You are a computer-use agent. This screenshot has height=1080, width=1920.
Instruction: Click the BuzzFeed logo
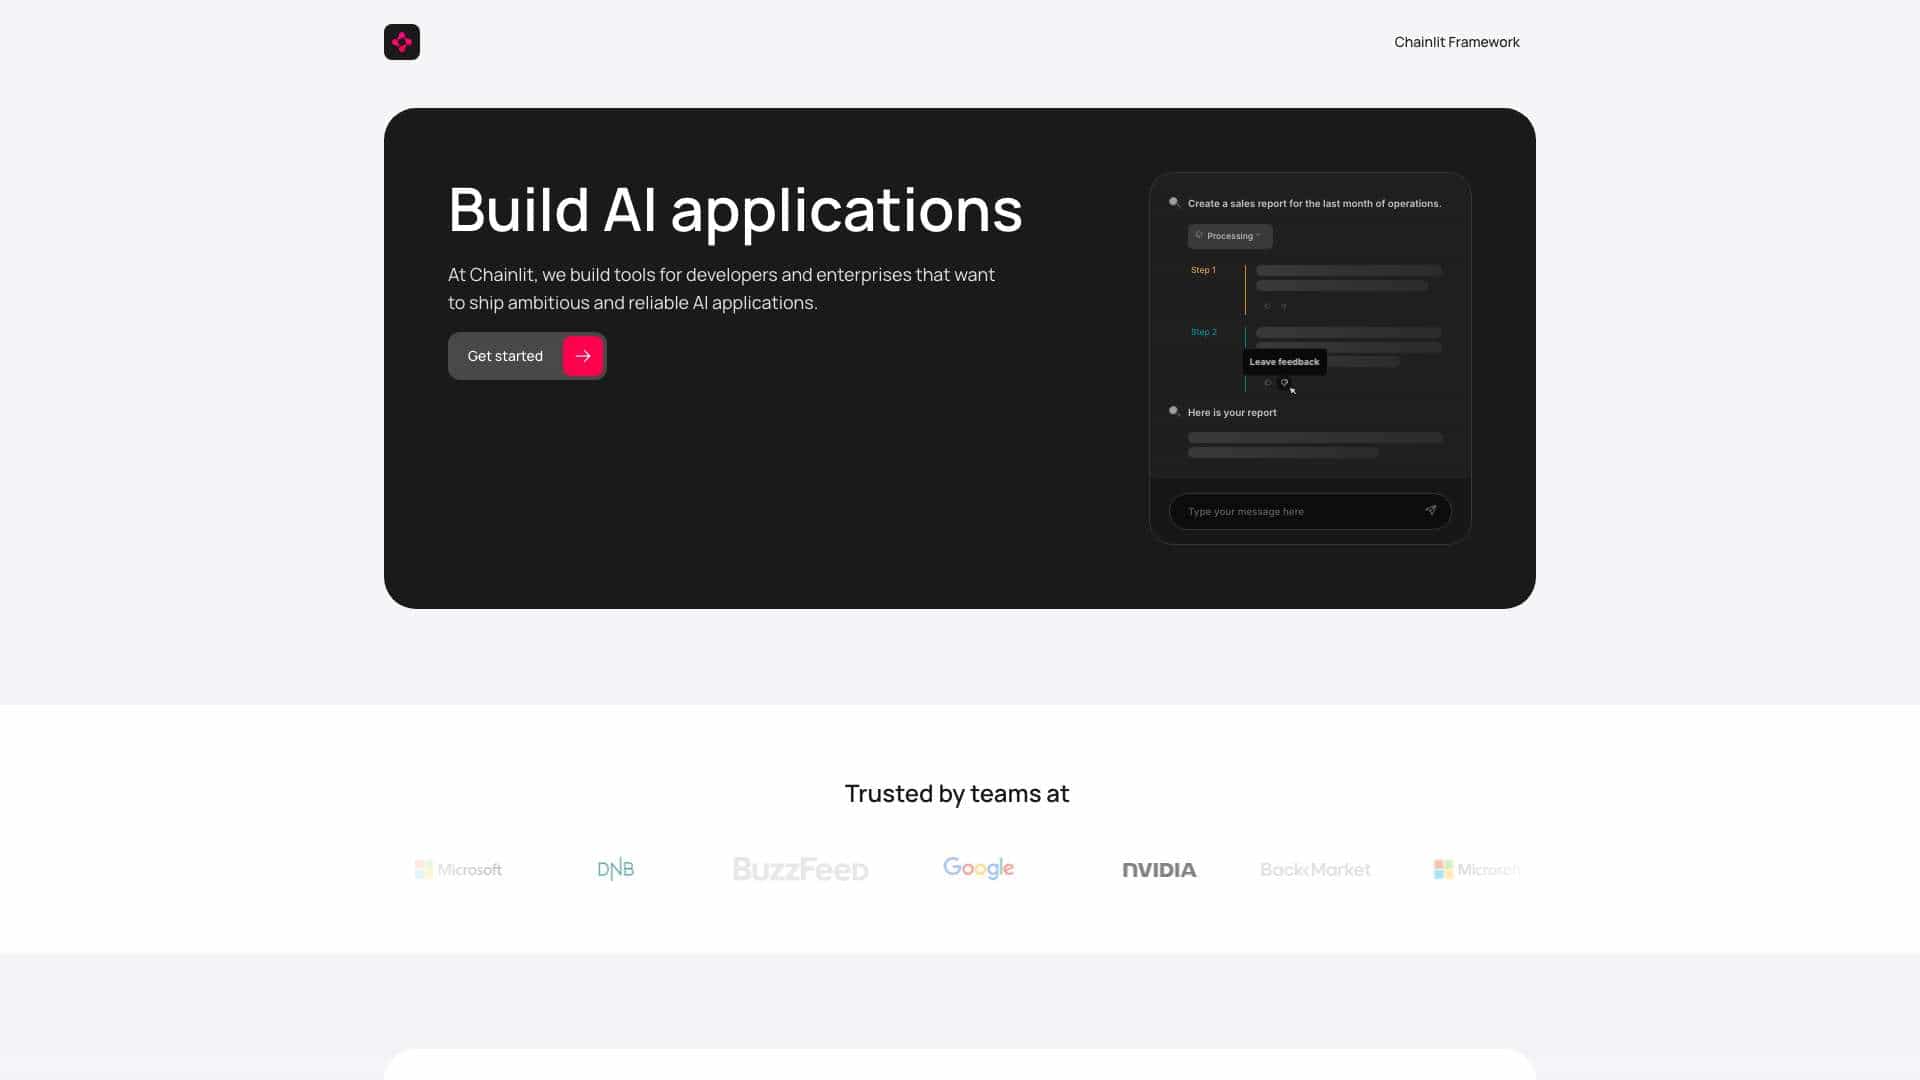[x=801, y=869]
